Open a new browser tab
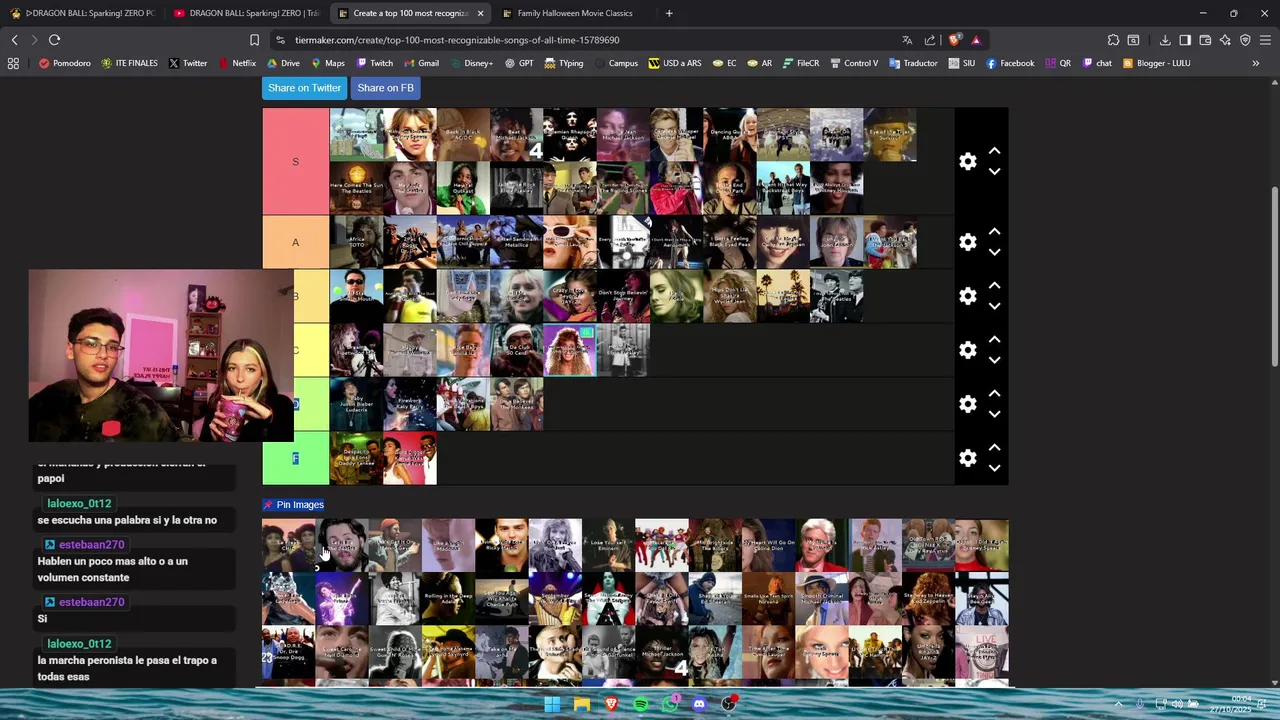 coord(669,13)
